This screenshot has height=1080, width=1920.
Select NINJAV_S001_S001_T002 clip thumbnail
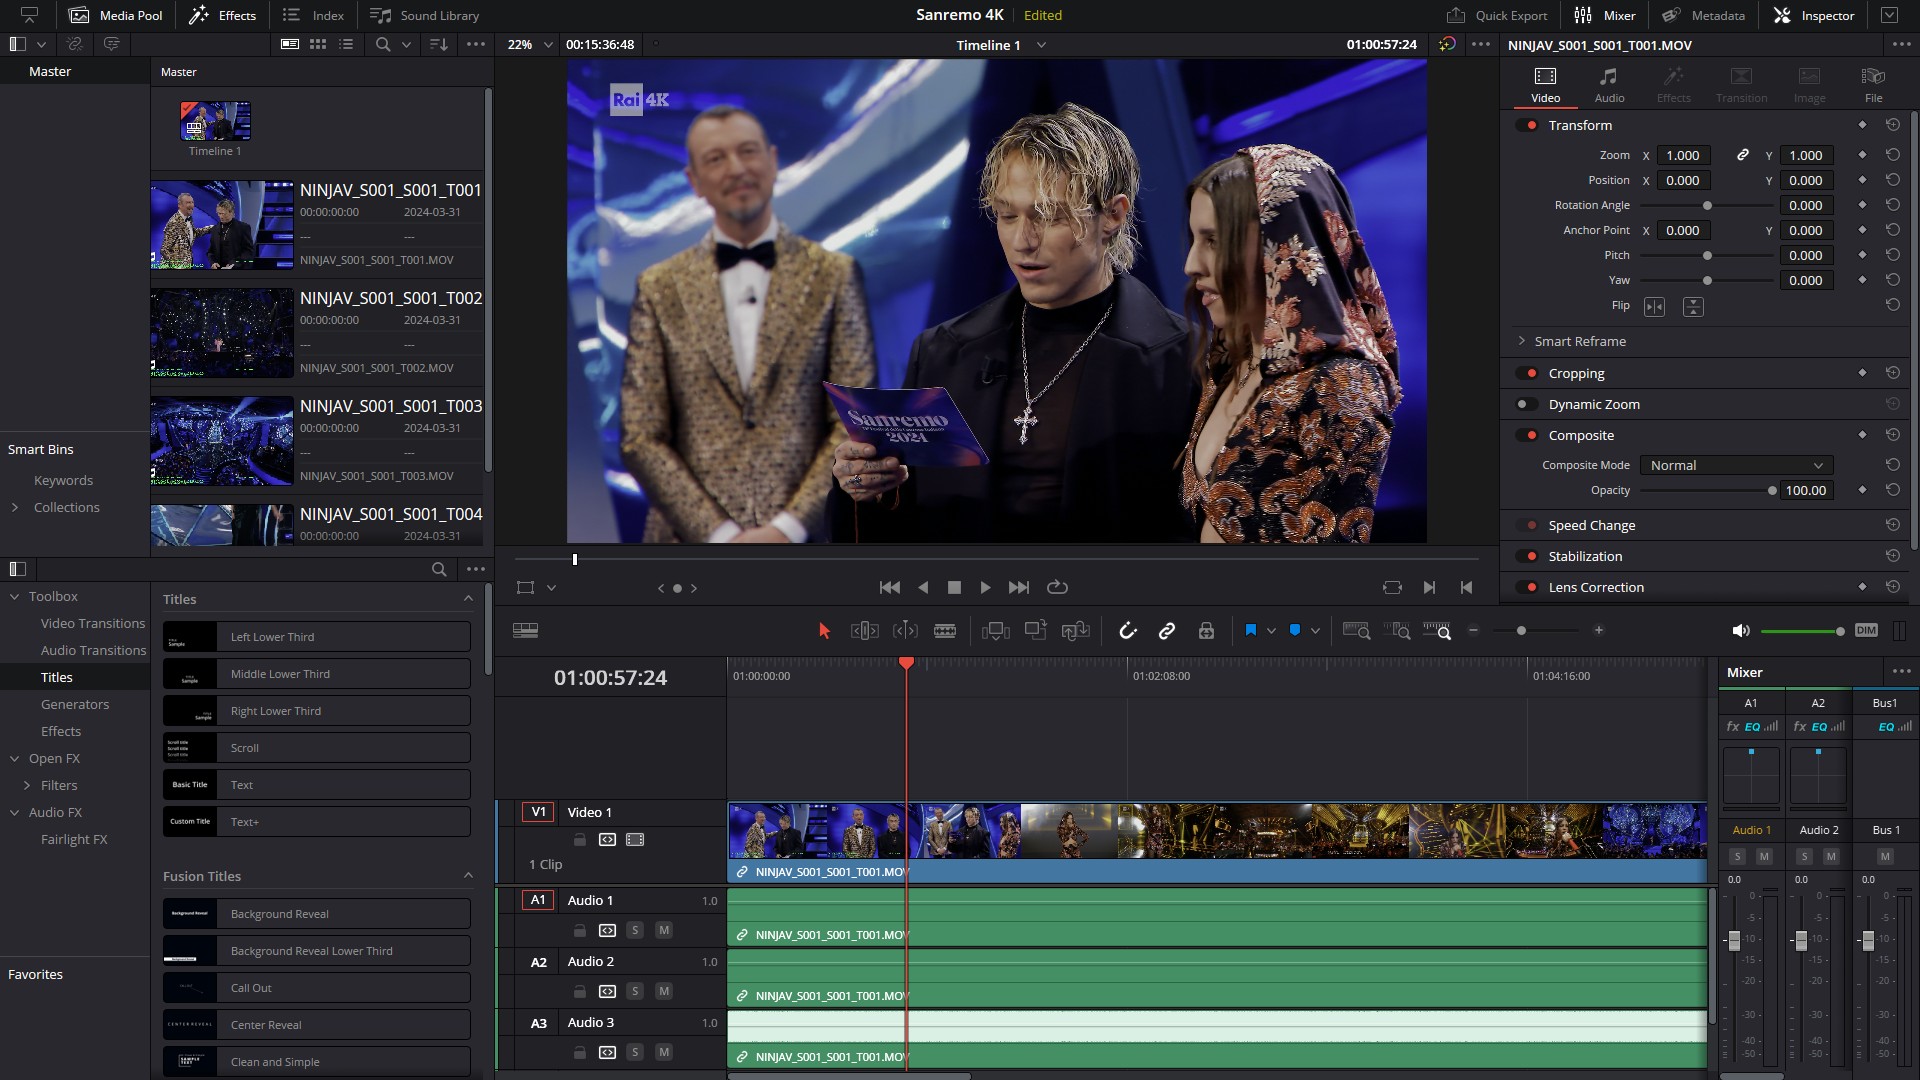[x=222, y=333]
